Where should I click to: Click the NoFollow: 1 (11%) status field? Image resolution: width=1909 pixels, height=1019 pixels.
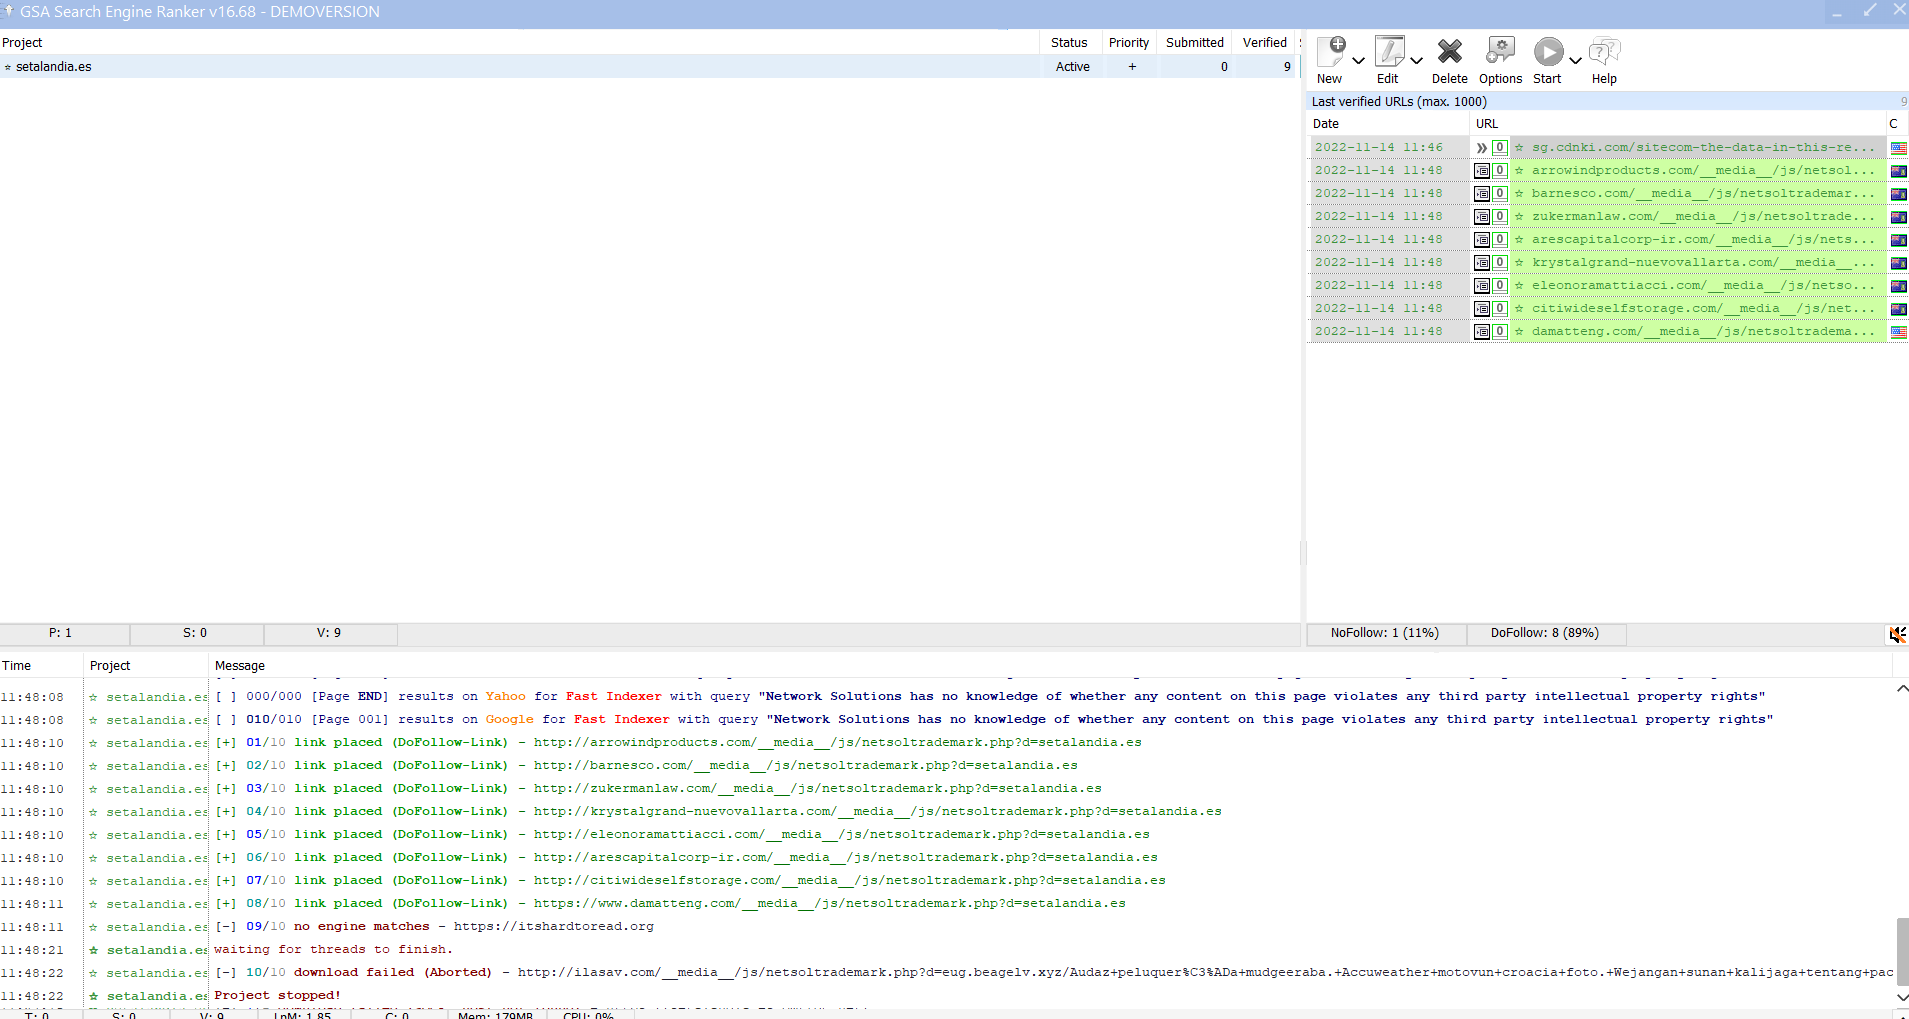coord(1386,634)
